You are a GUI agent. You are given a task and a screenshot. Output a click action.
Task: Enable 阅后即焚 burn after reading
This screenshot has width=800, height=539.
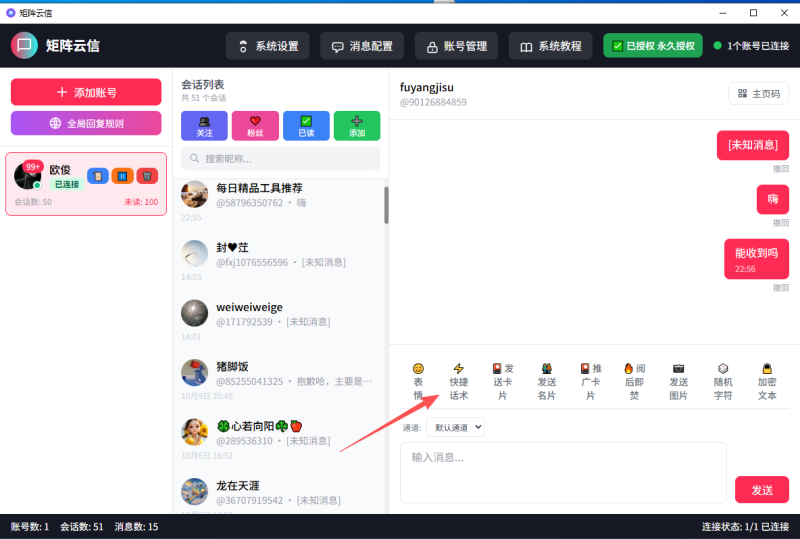[x=635, y=381]
